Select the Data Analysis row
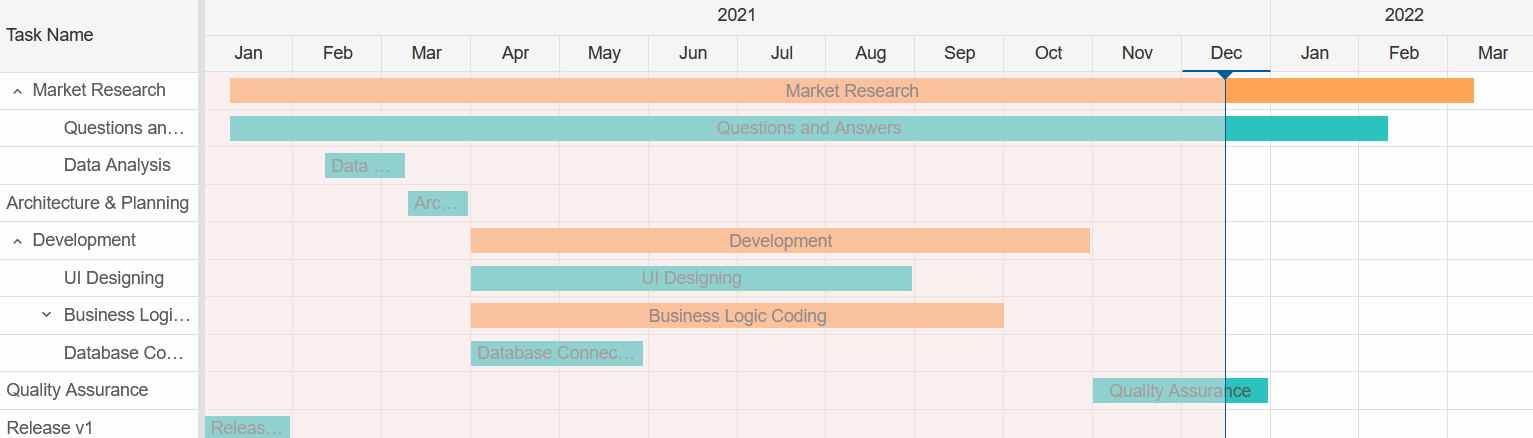1533x438 pixels. tap(117, 166)
